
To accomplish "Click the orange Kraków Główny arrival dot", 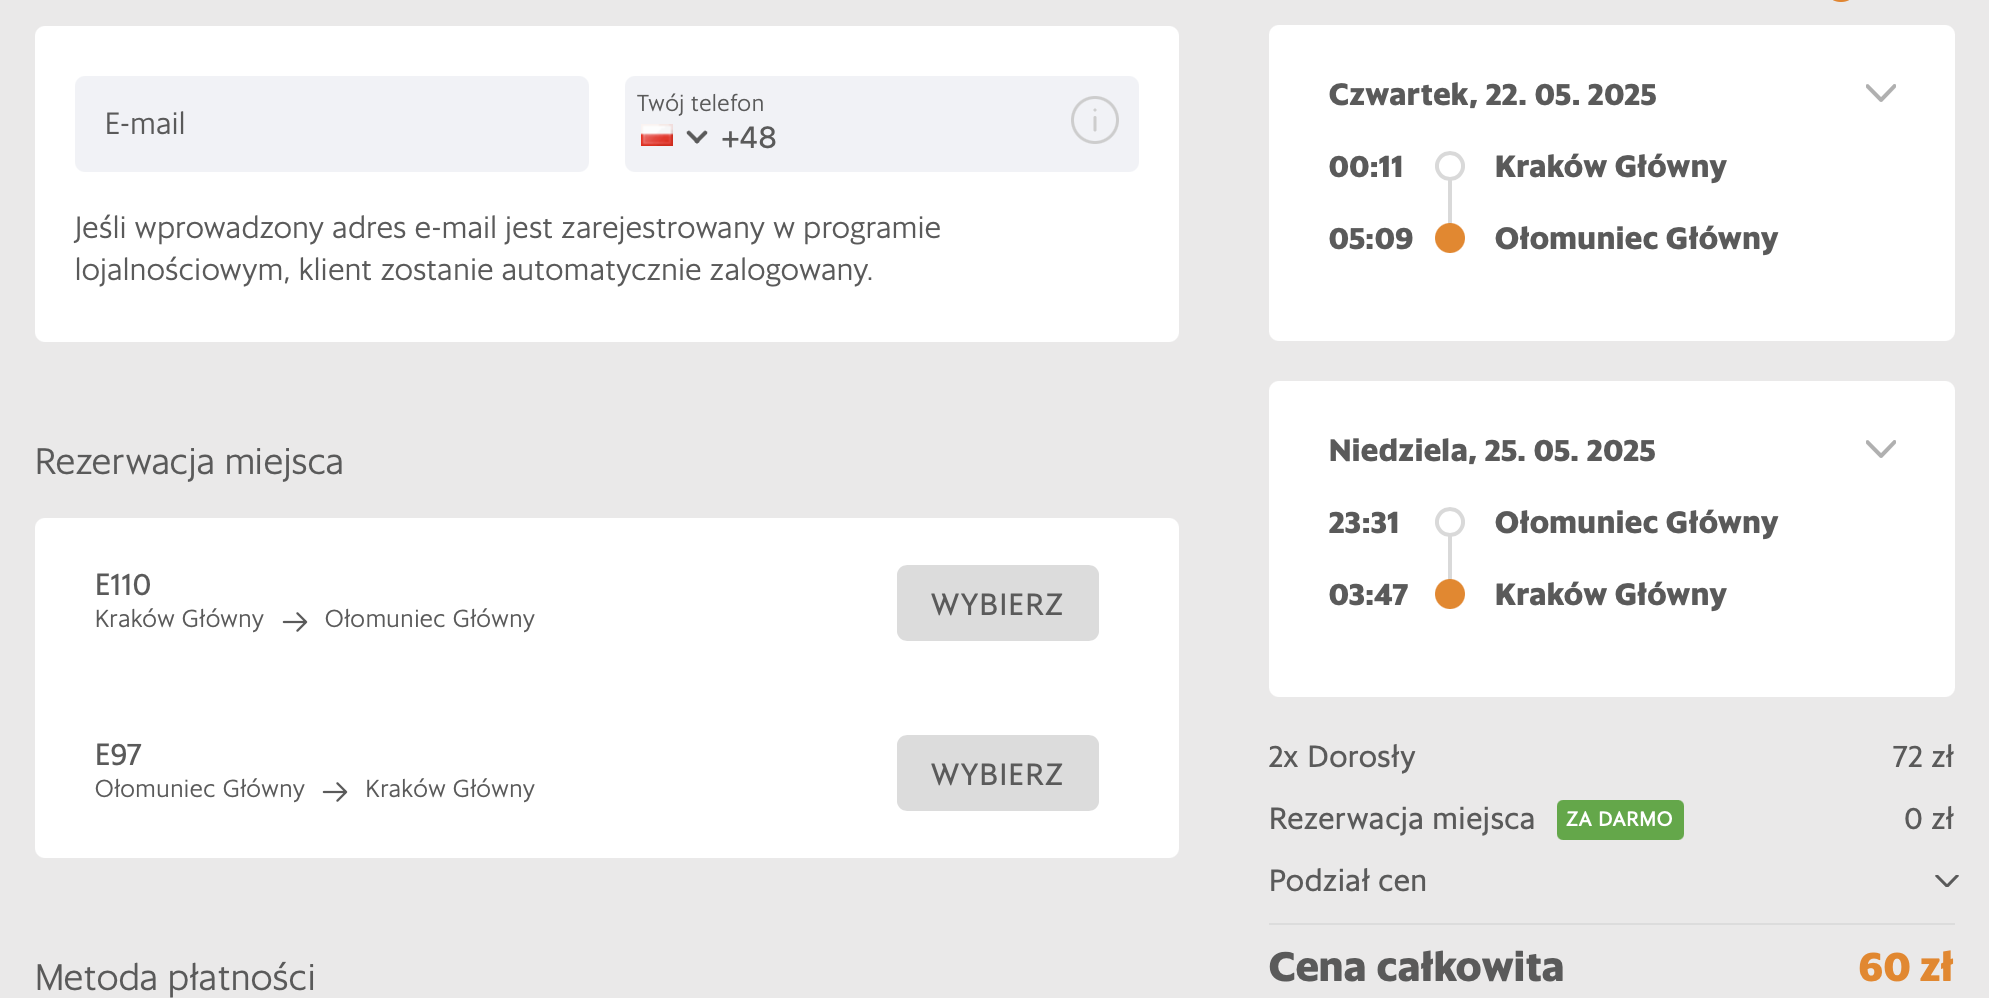I will tap(1449, 594).
